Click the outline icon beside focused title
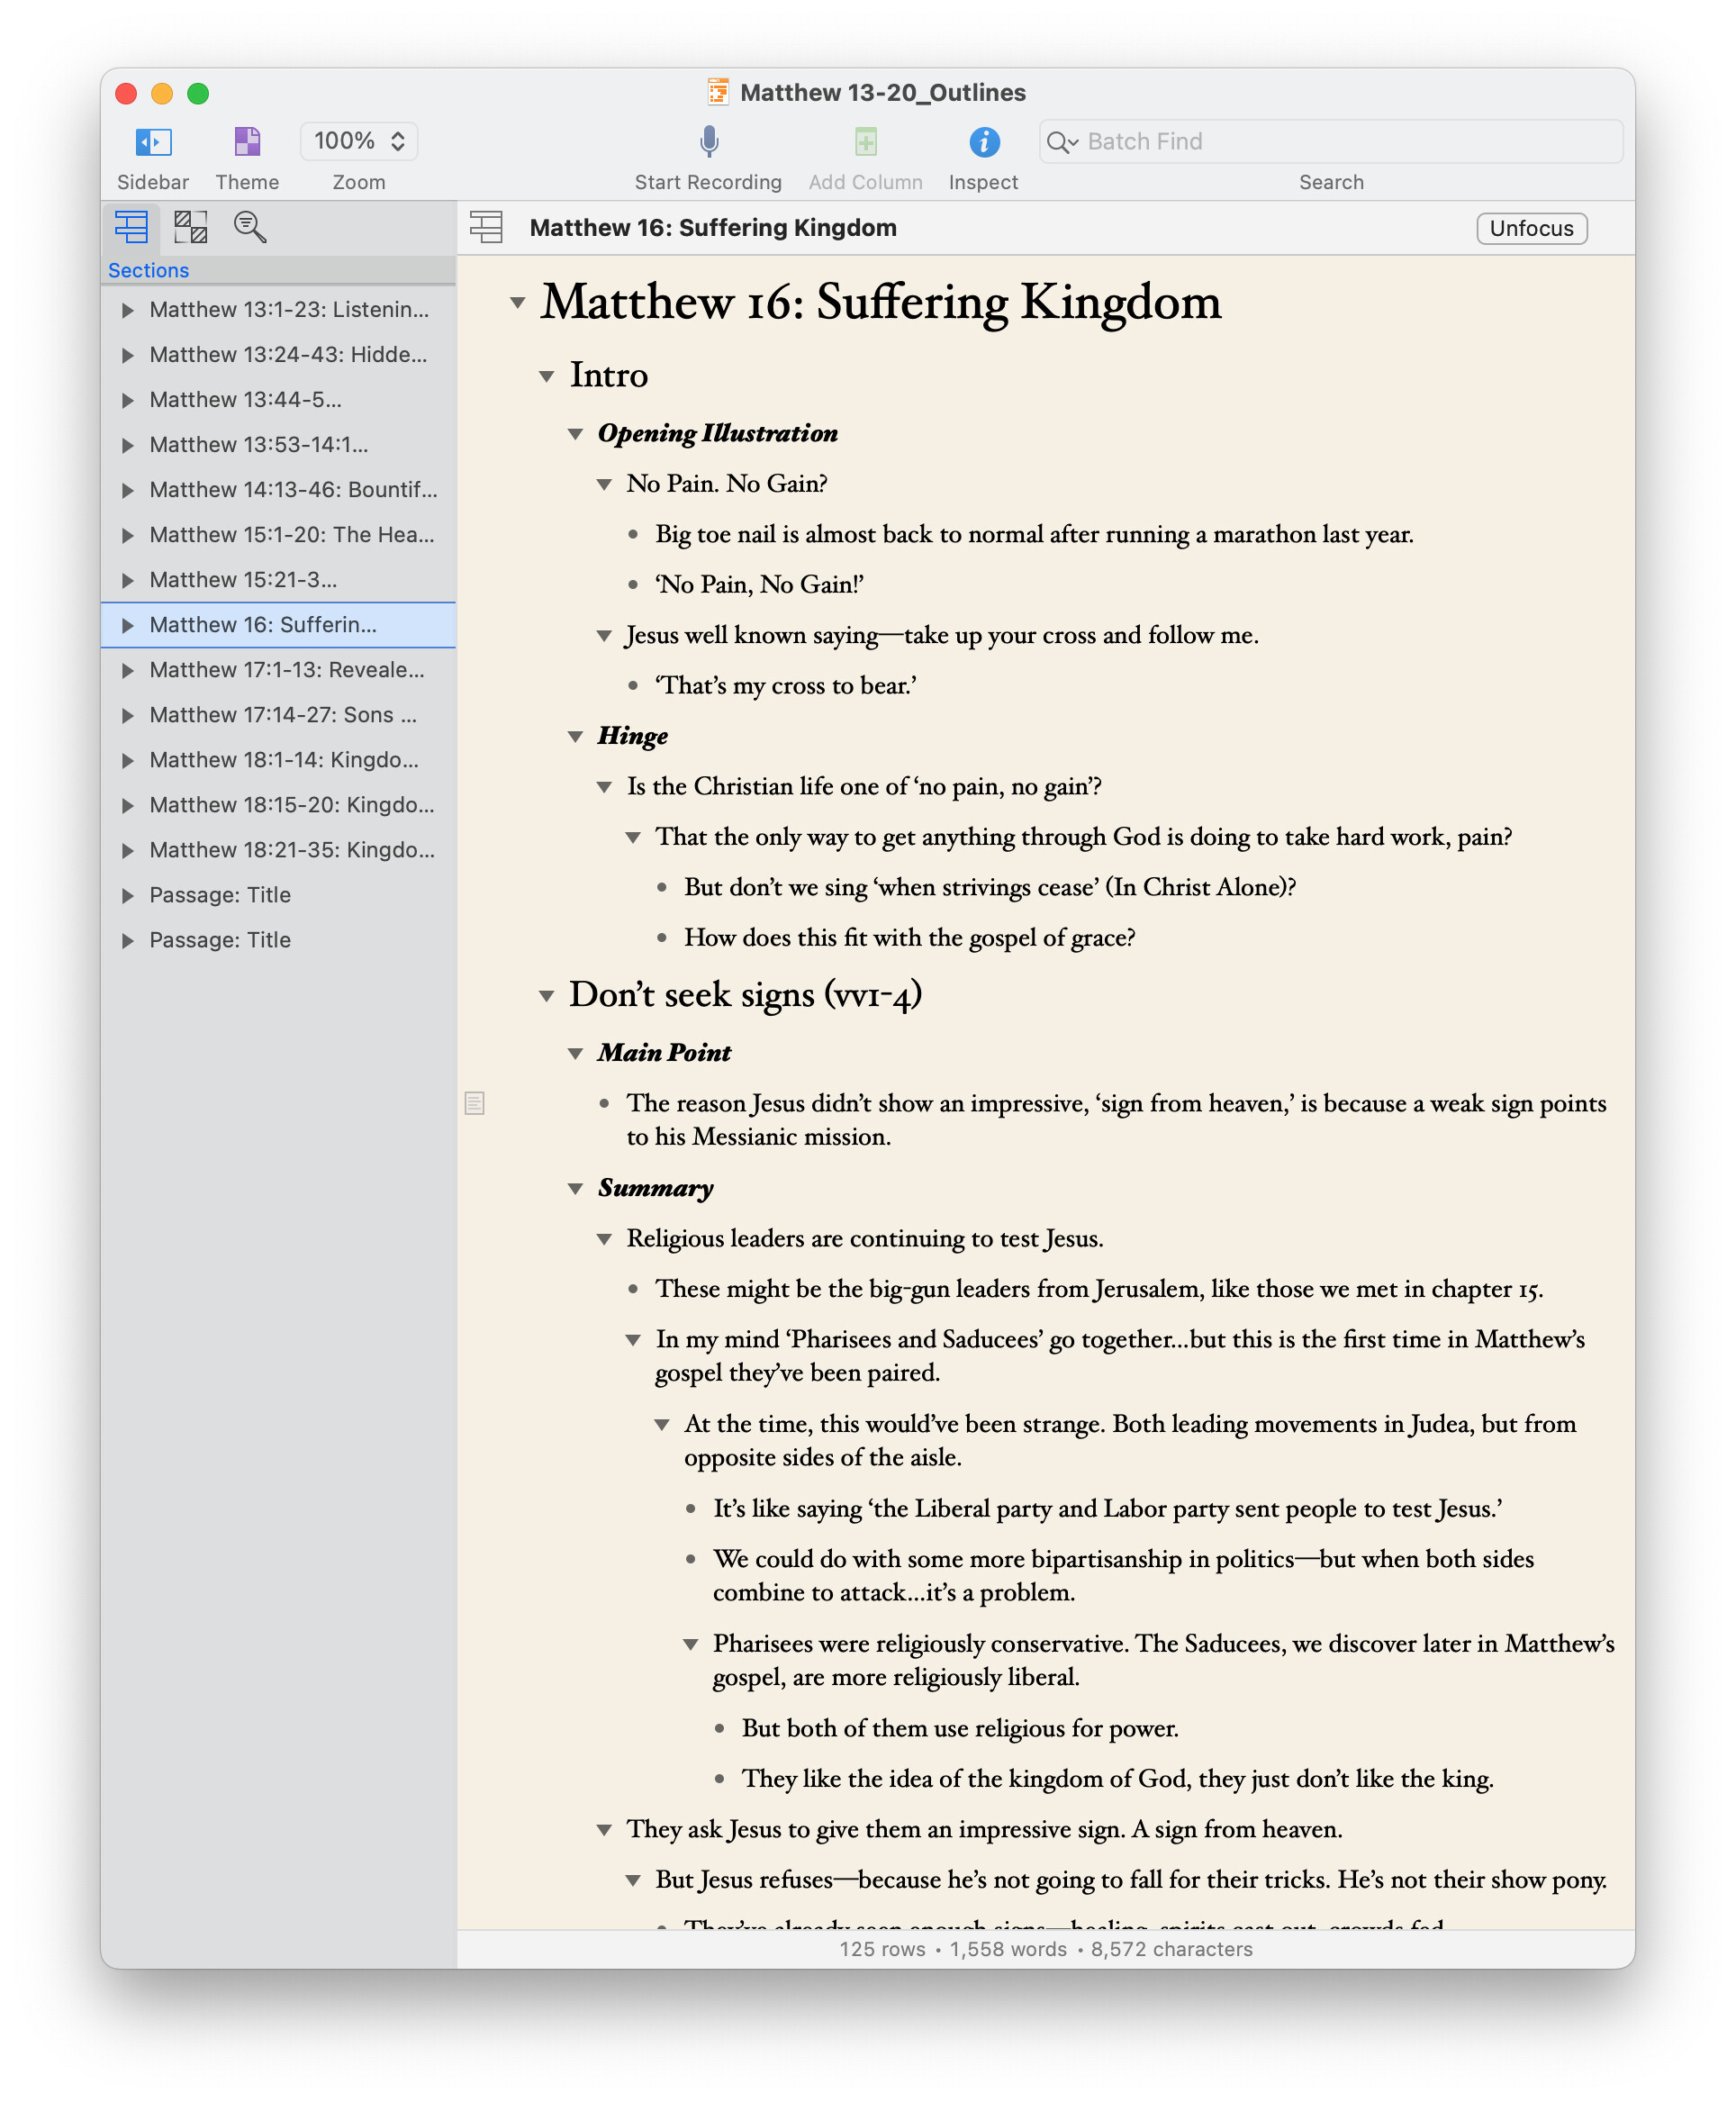This screenshot has height=2102, width=1736. point(486,227)
